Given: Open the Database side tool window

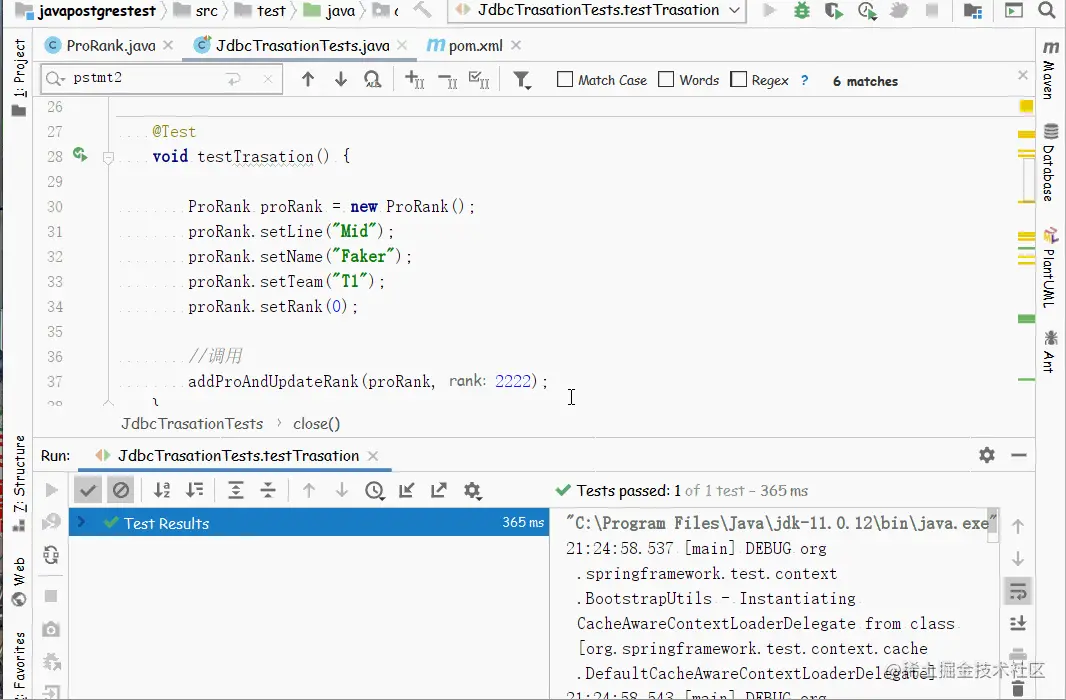Looking at the screenshot, I should (x=1050, y=162).
